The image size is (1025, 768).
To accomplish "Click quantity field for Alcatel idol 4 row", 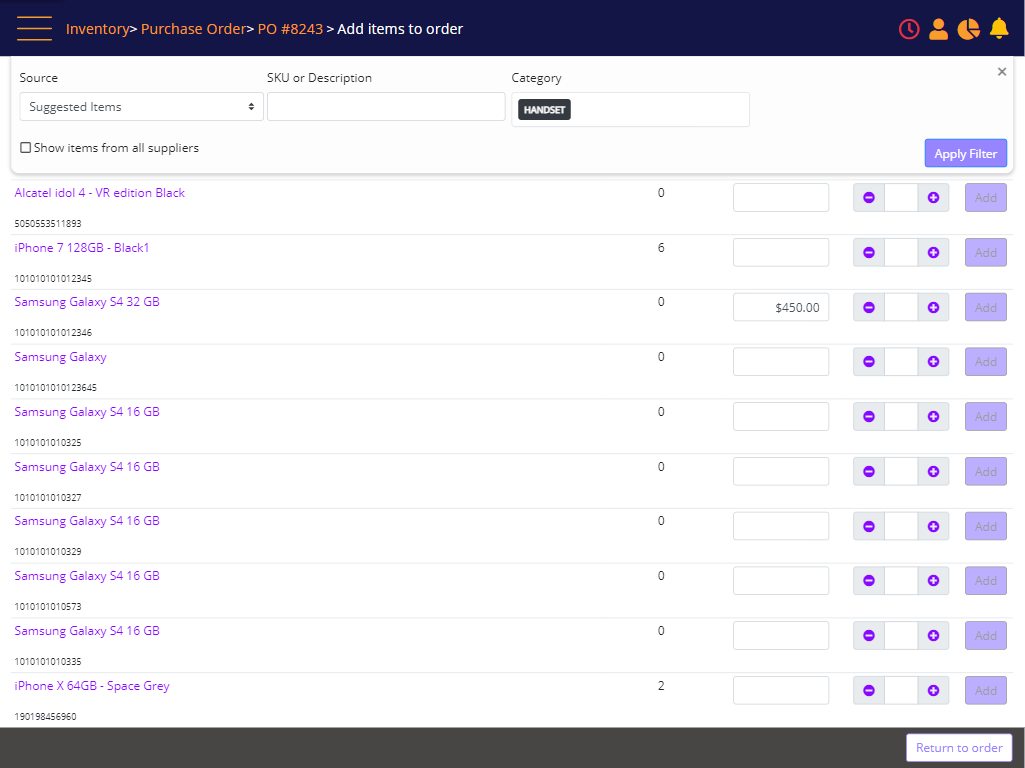I will click(901, 197).
